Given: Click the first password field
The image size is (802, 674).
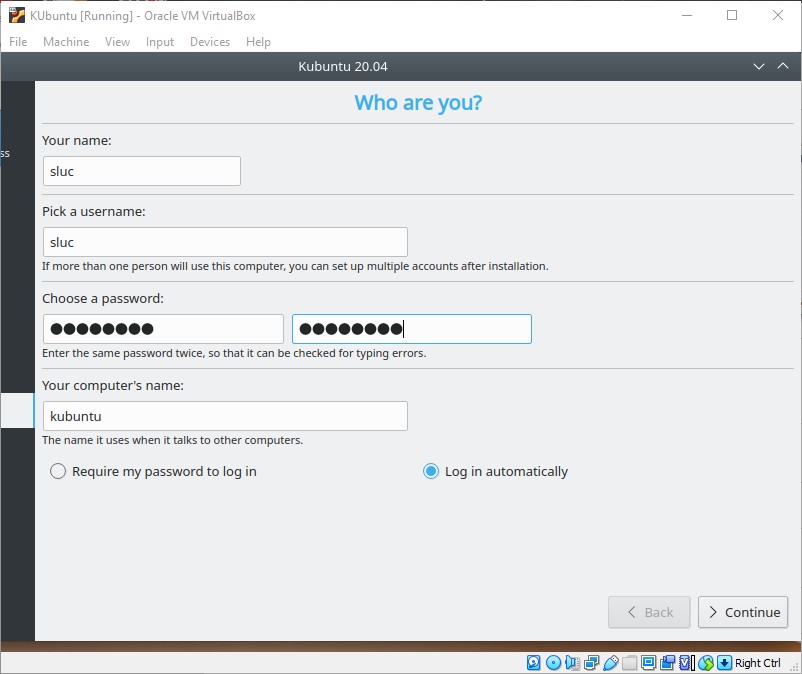Looking at the screenshot, I should (x=163, y=329).
